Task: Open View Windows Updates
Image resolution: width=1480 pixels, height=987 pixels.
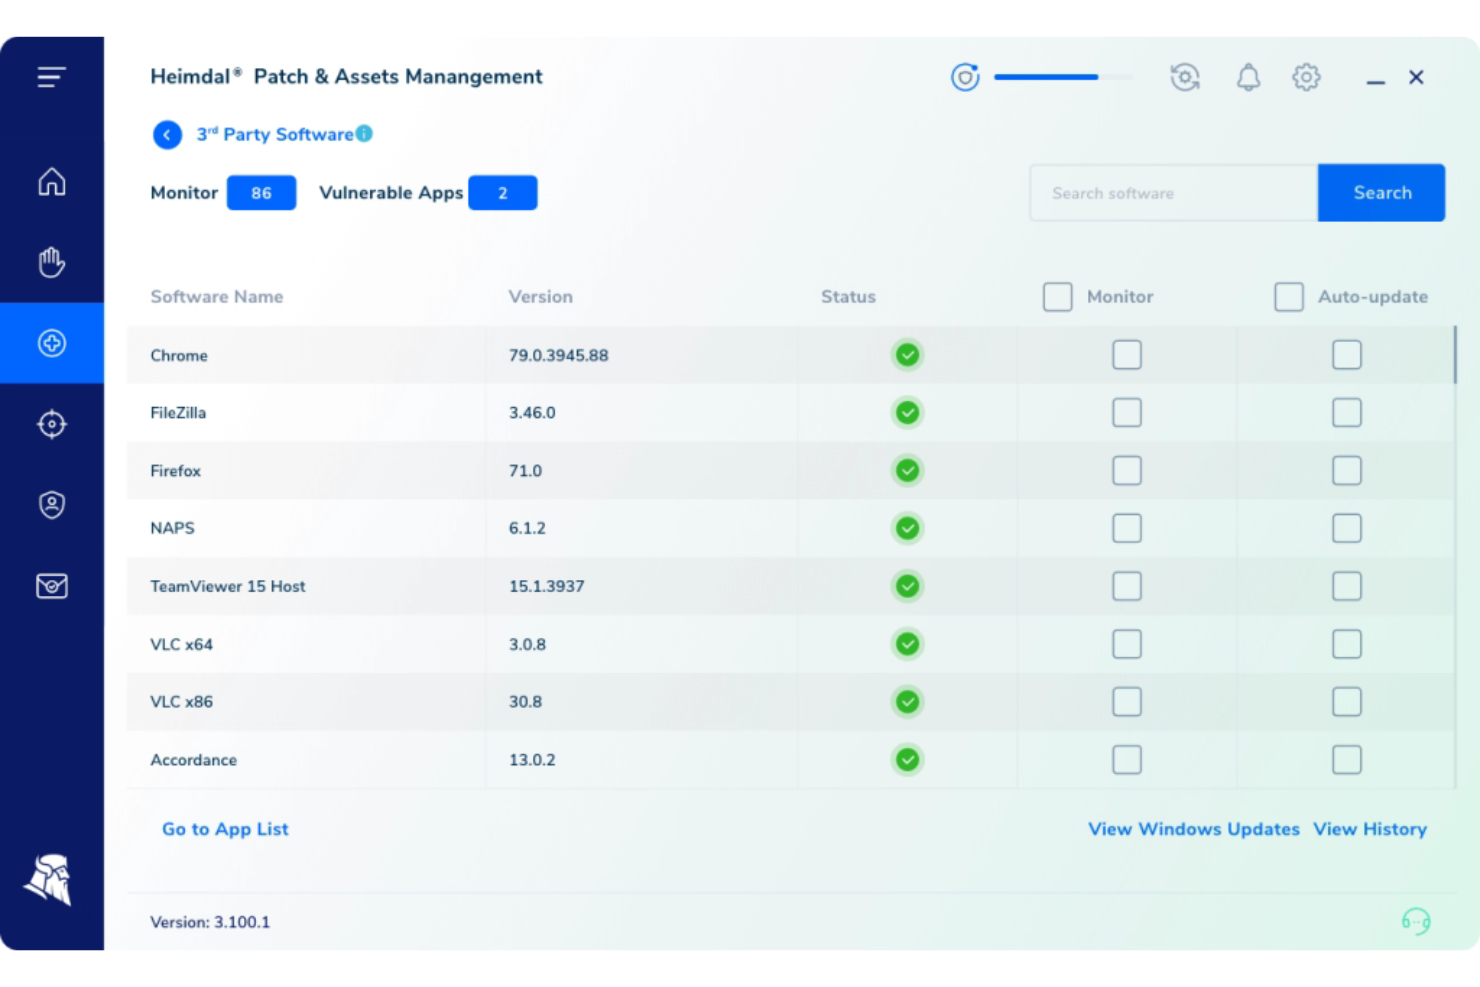Action: coord(1193,828)
